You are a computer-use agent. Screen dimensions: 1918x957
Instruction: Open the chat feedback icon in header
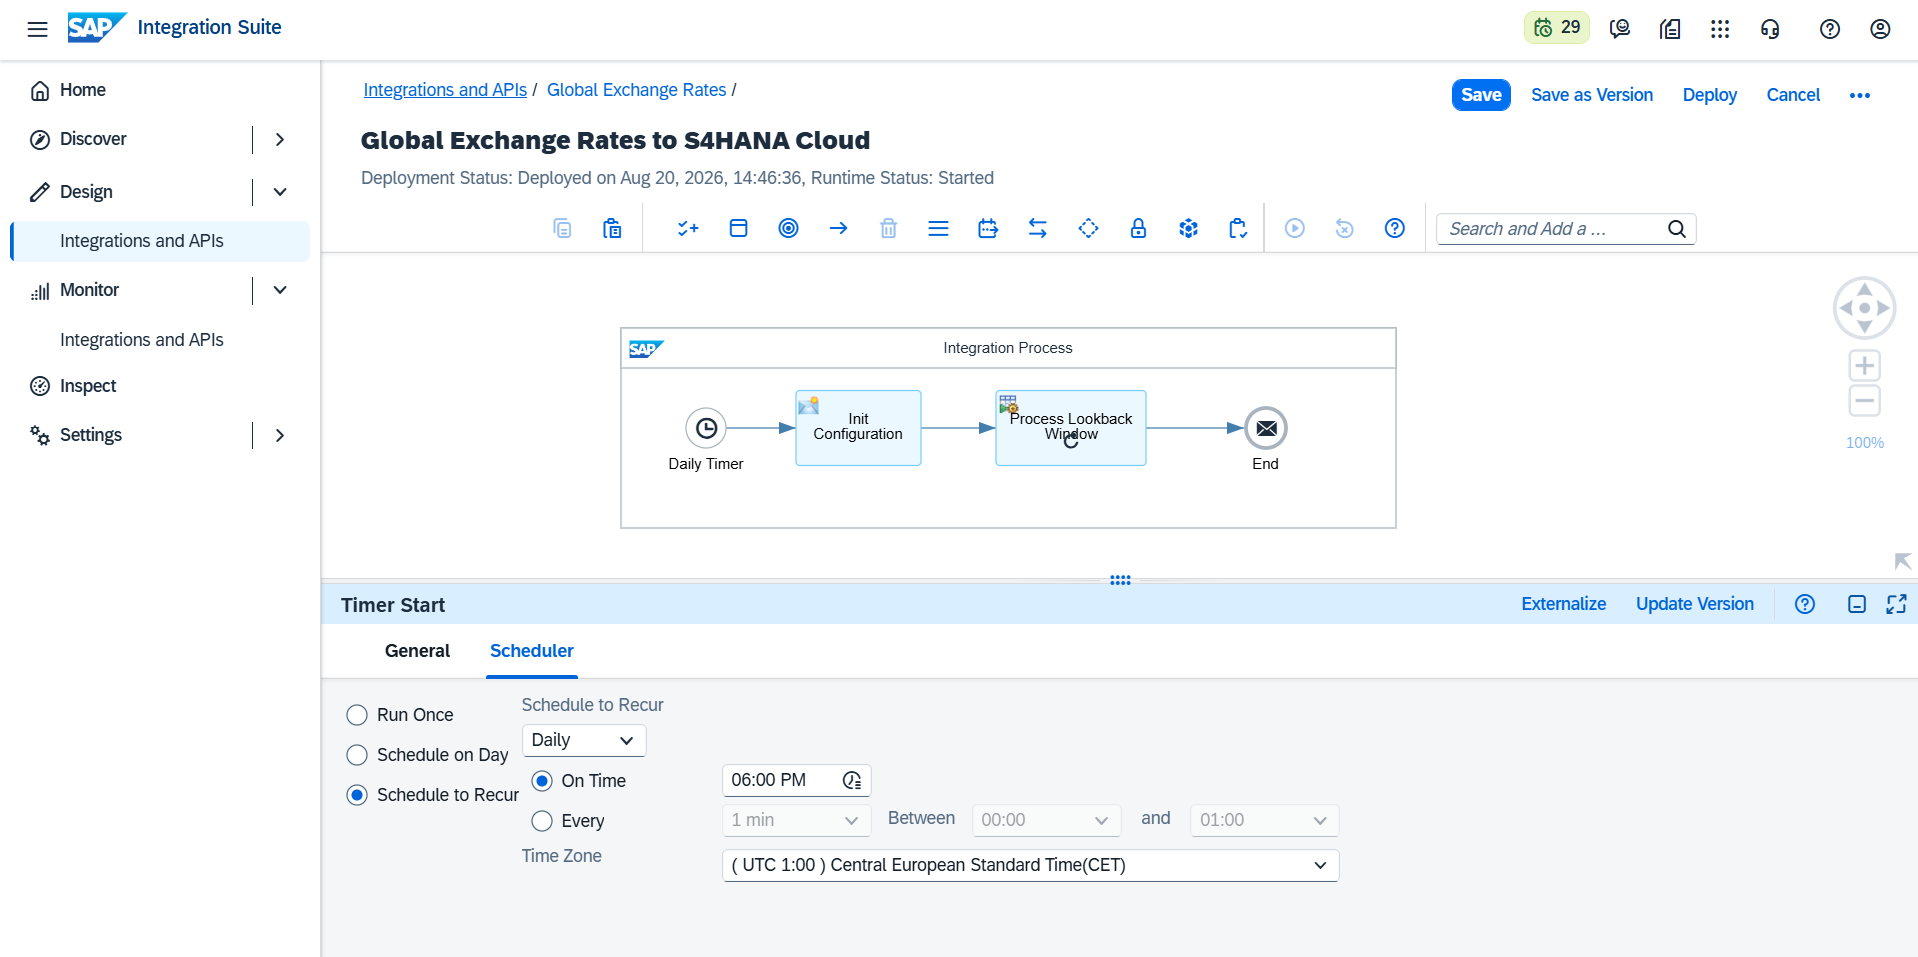click(1620, 29)
